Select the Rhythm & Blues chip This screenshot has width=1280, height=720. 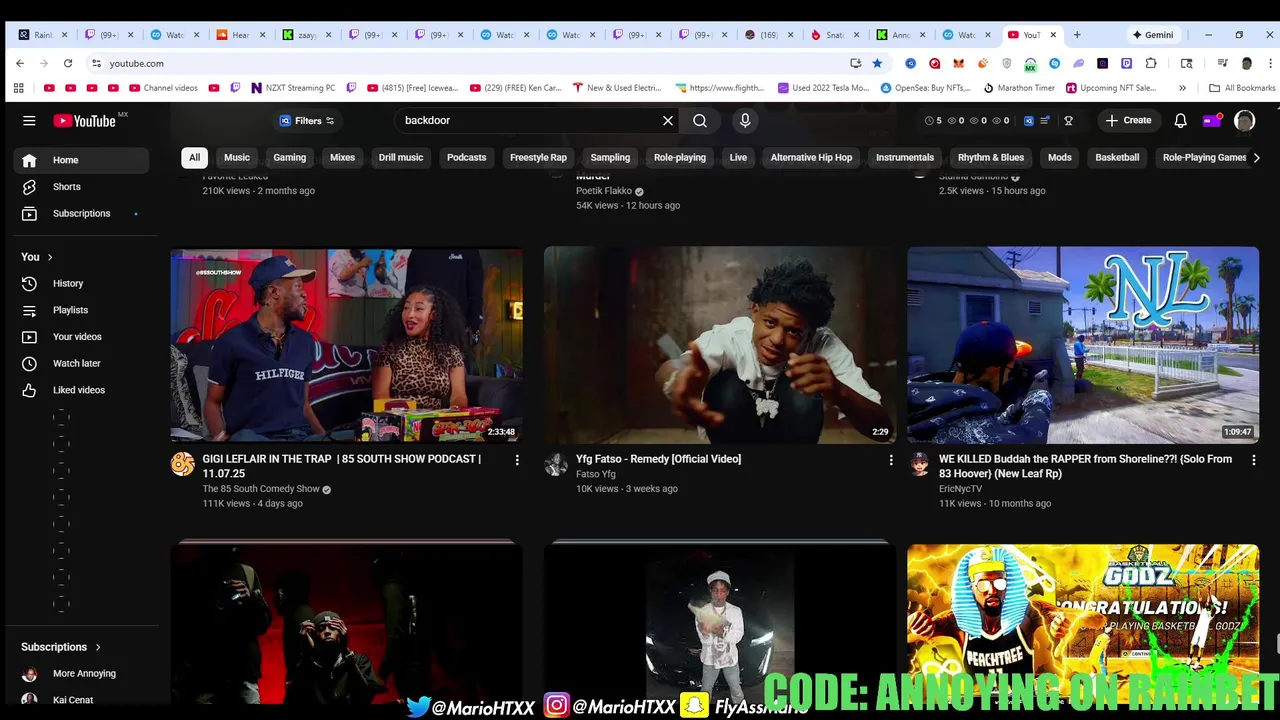pyautogui.click(x=991, y=157)
